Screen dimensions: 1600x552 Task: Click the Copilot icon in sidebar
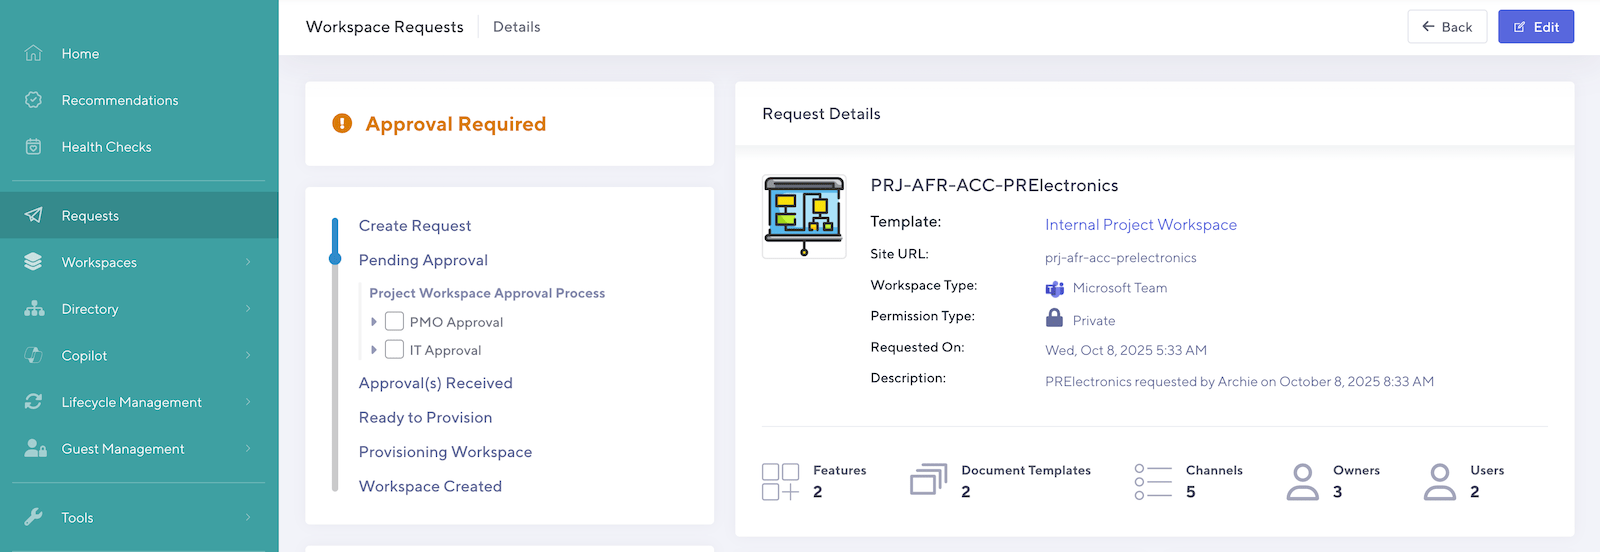33,355
